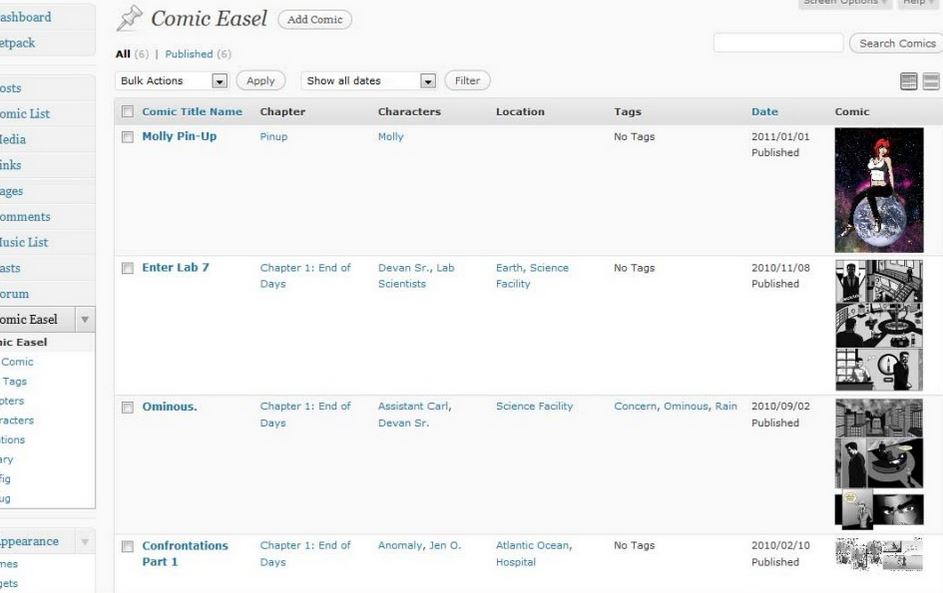Click Chapter 1 link in Enter Lab 7 row
The width and height of the screenshot is (943, 593).
(305, 275)
